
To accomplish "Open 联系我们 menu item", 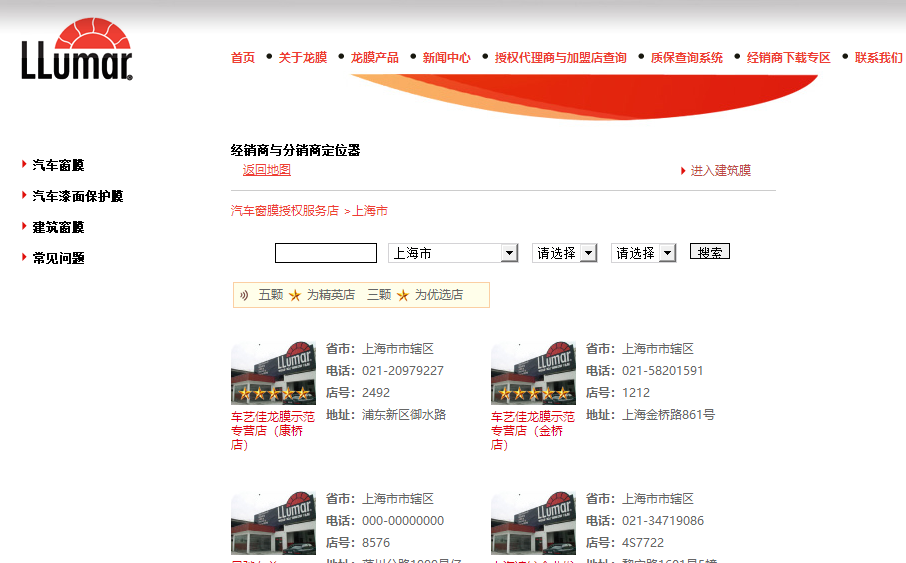I will pyautogui.click(x=879, y=58).
